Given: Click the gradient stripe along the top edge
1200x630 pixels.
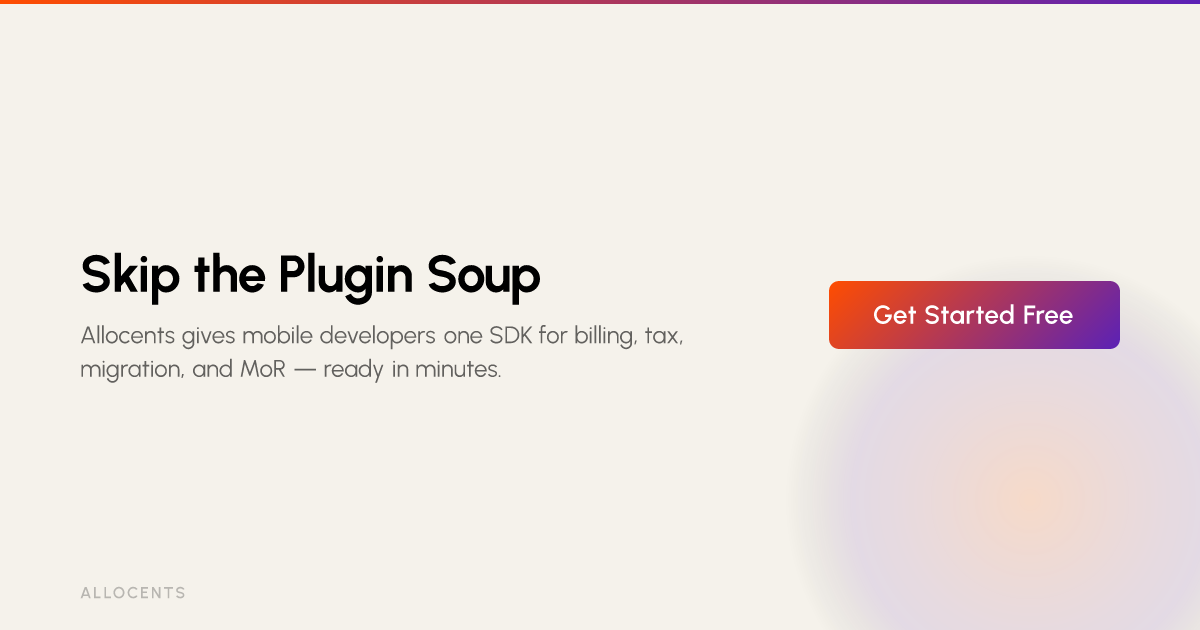Looking at the screenshot, I should pyautogui.click(x=600, y=2).
